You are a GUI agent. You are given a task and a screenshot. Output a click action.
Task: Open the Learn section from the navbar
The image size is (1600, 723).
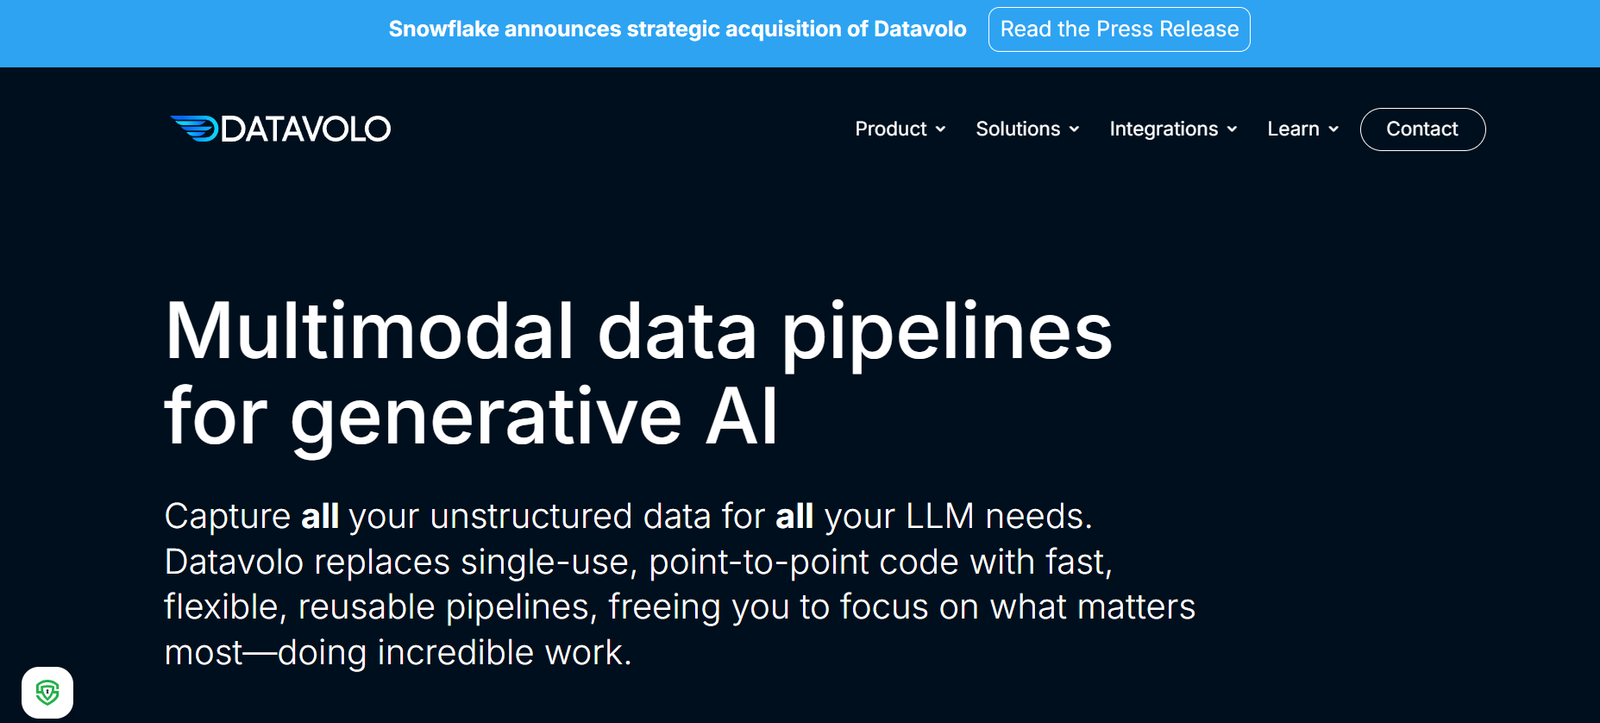point(1294,129)
